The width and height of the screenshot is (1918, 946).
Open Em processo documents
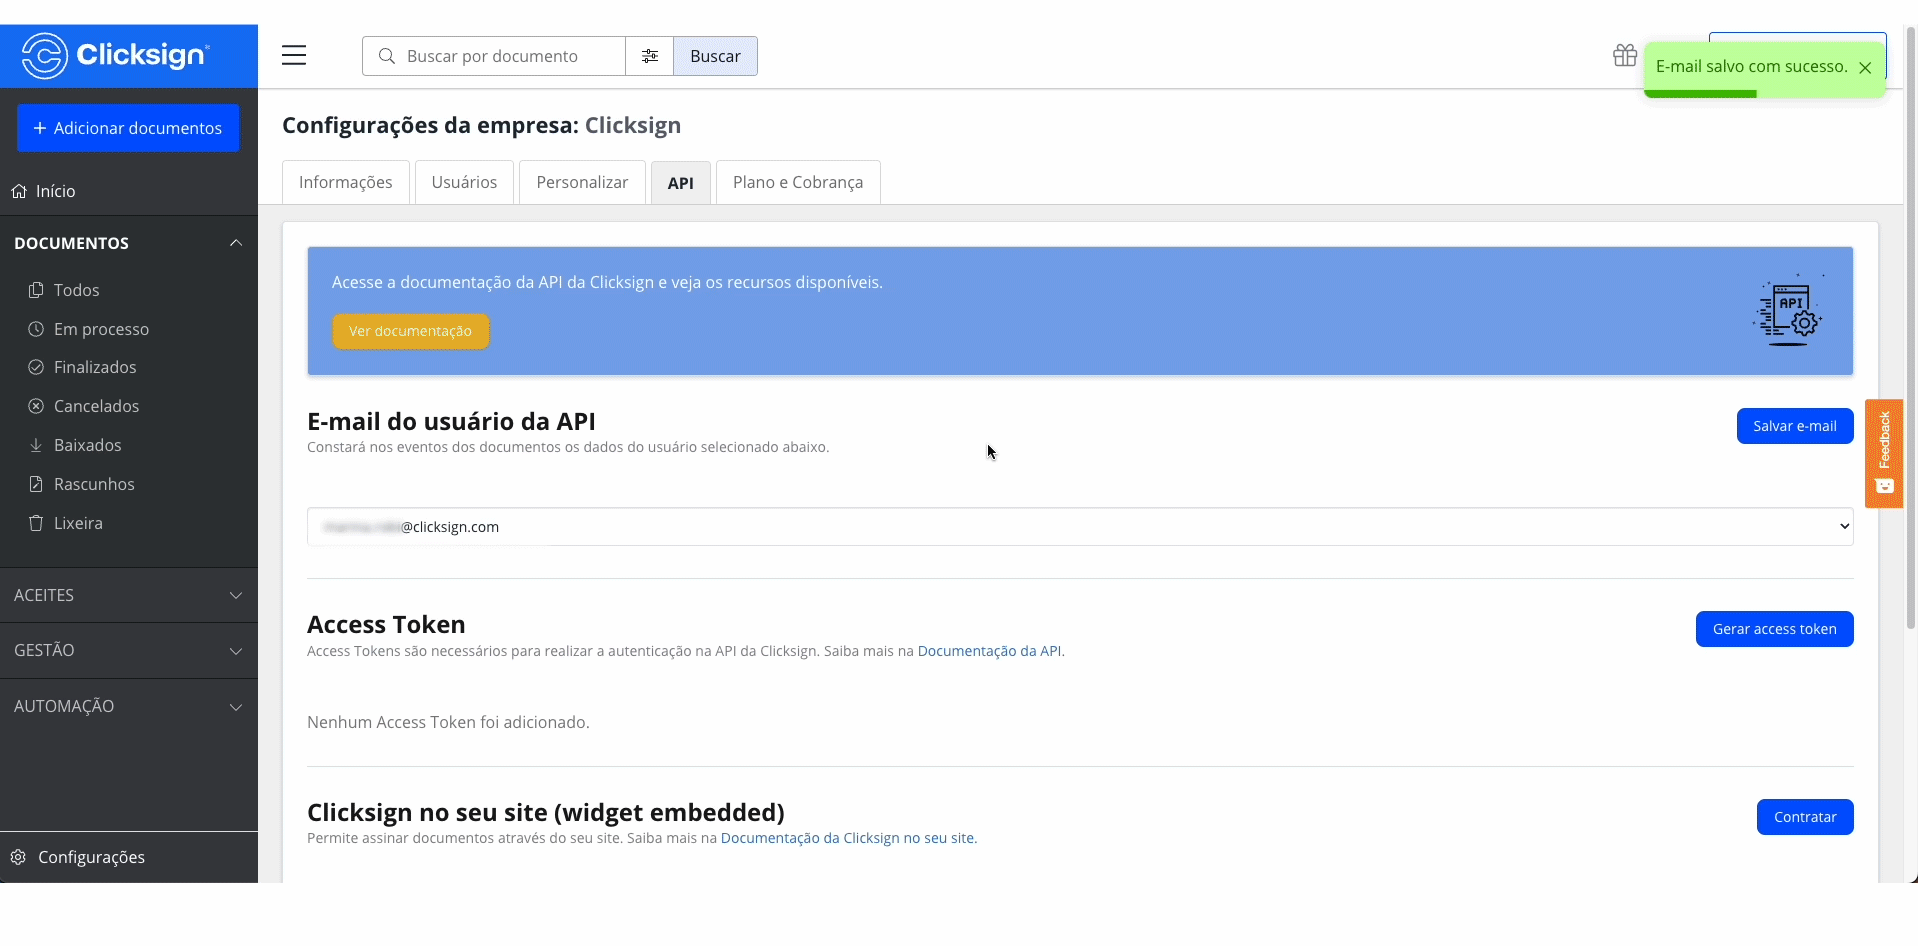pos(101,329)
